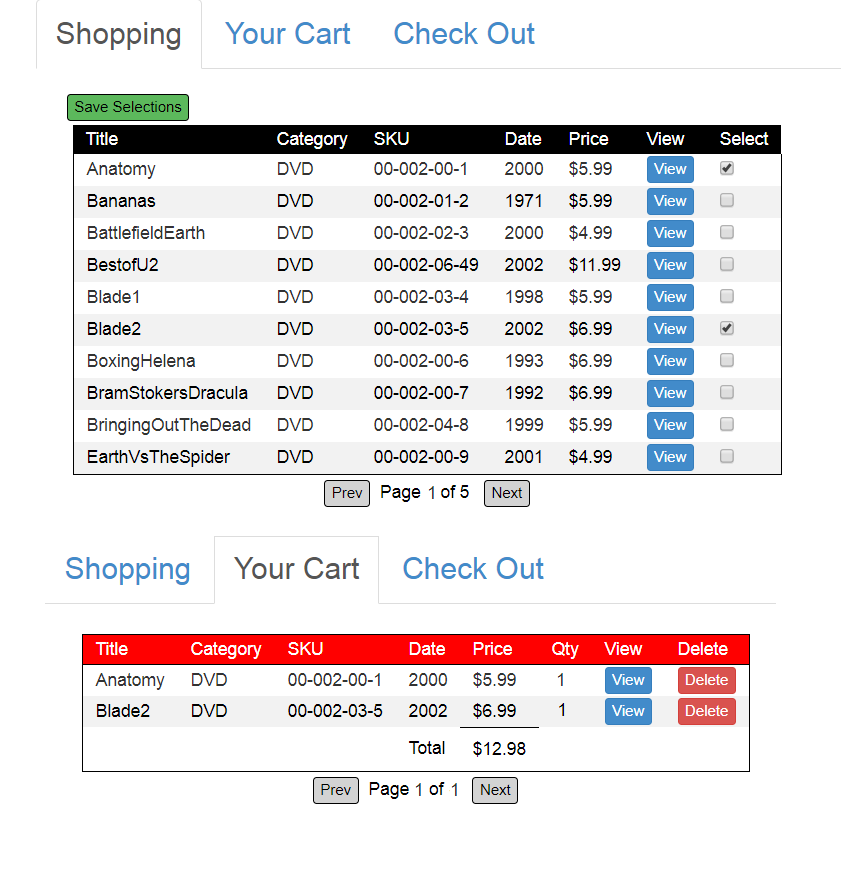Click View for BringingOutTheDead
841x871 pixels.
(670, 425)
